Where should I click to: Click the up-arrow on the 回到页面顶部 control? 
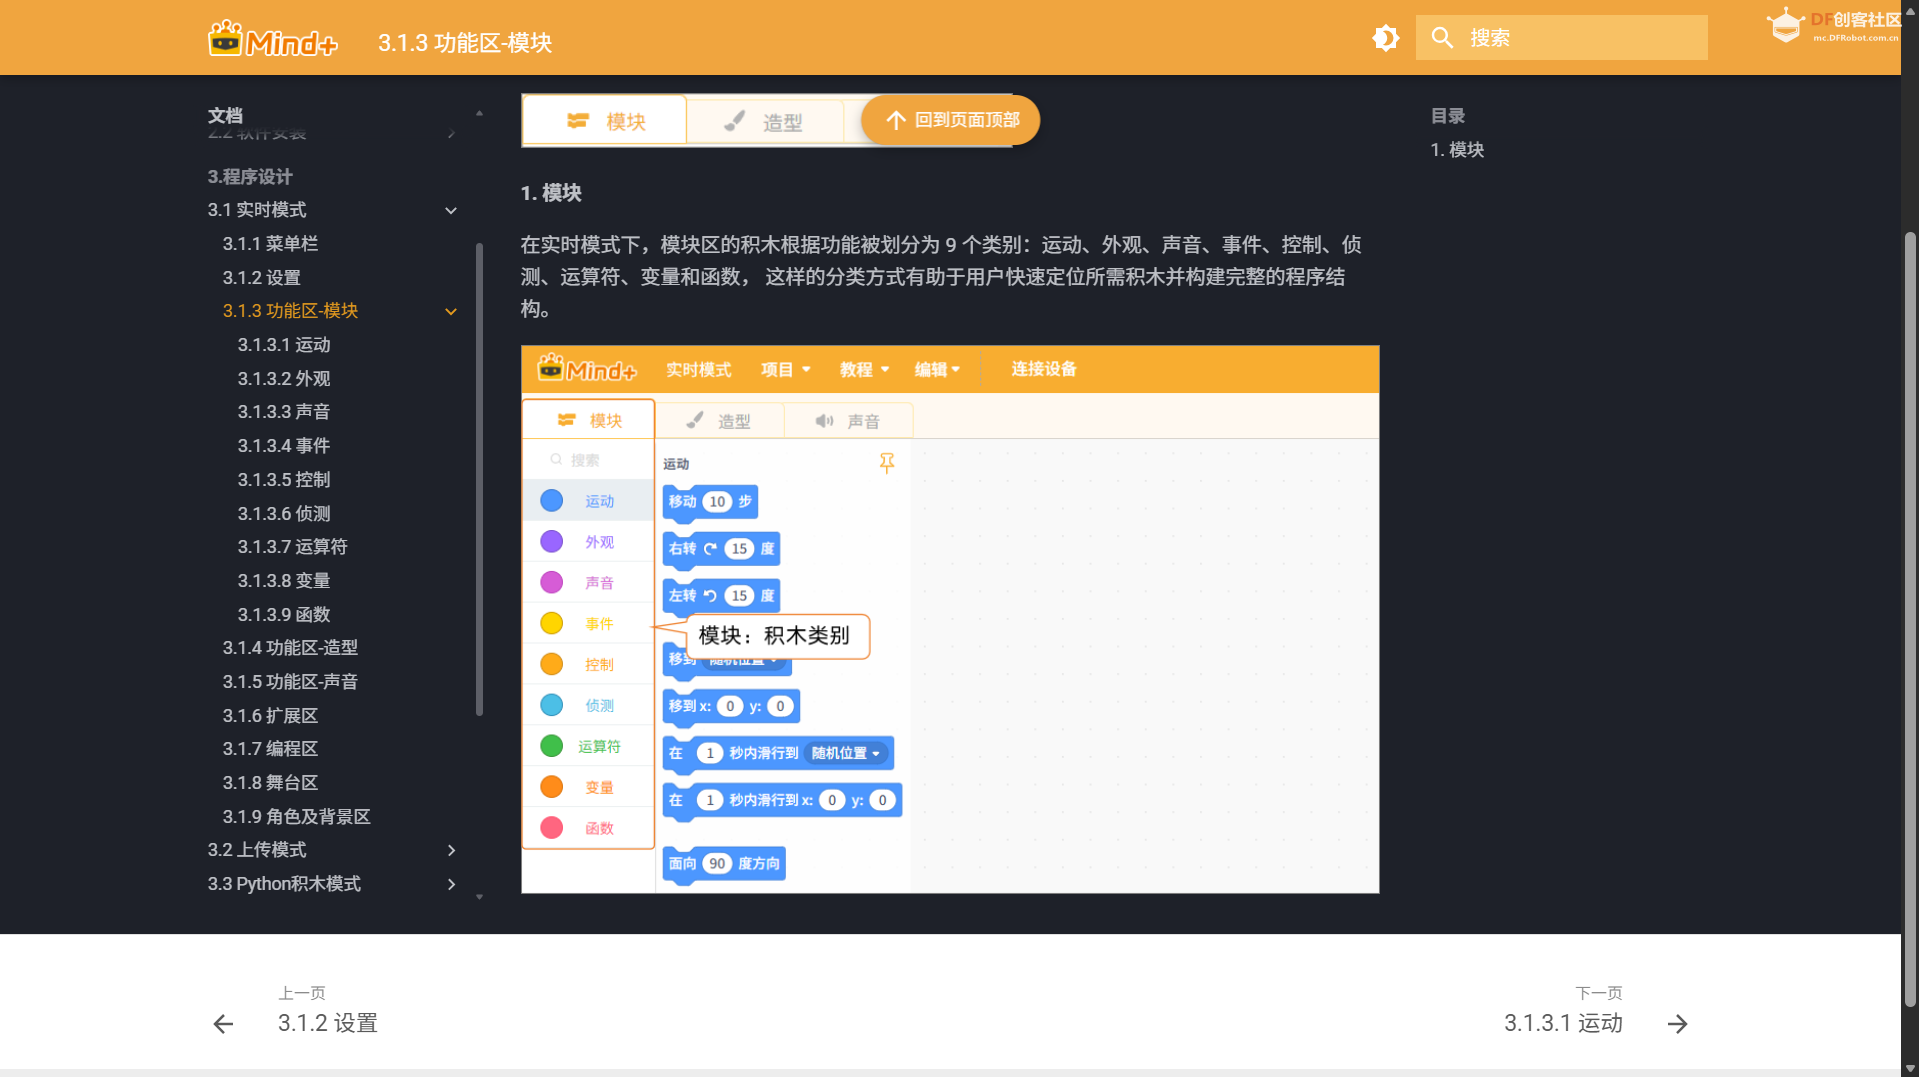(x=895, y=119)
